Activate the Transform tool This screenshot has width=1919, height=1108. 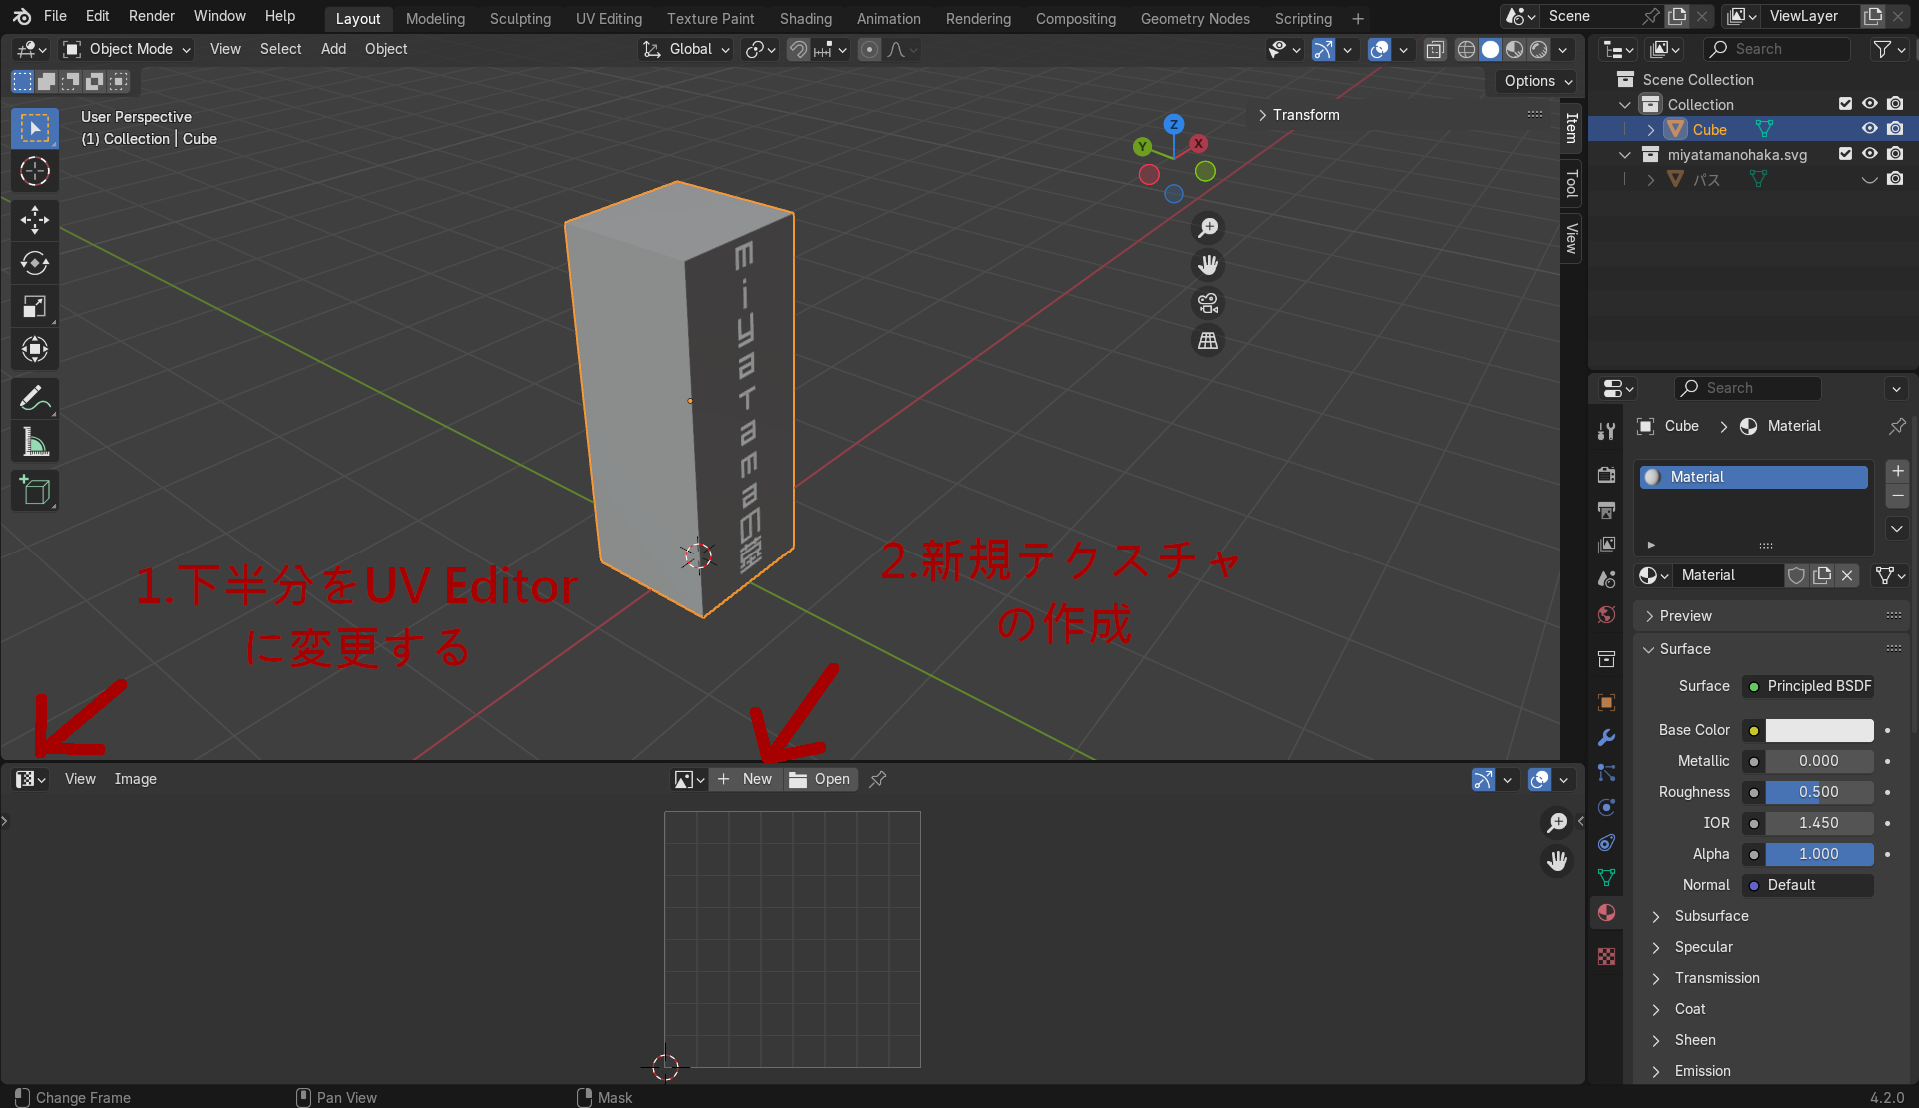pos(35,349)
